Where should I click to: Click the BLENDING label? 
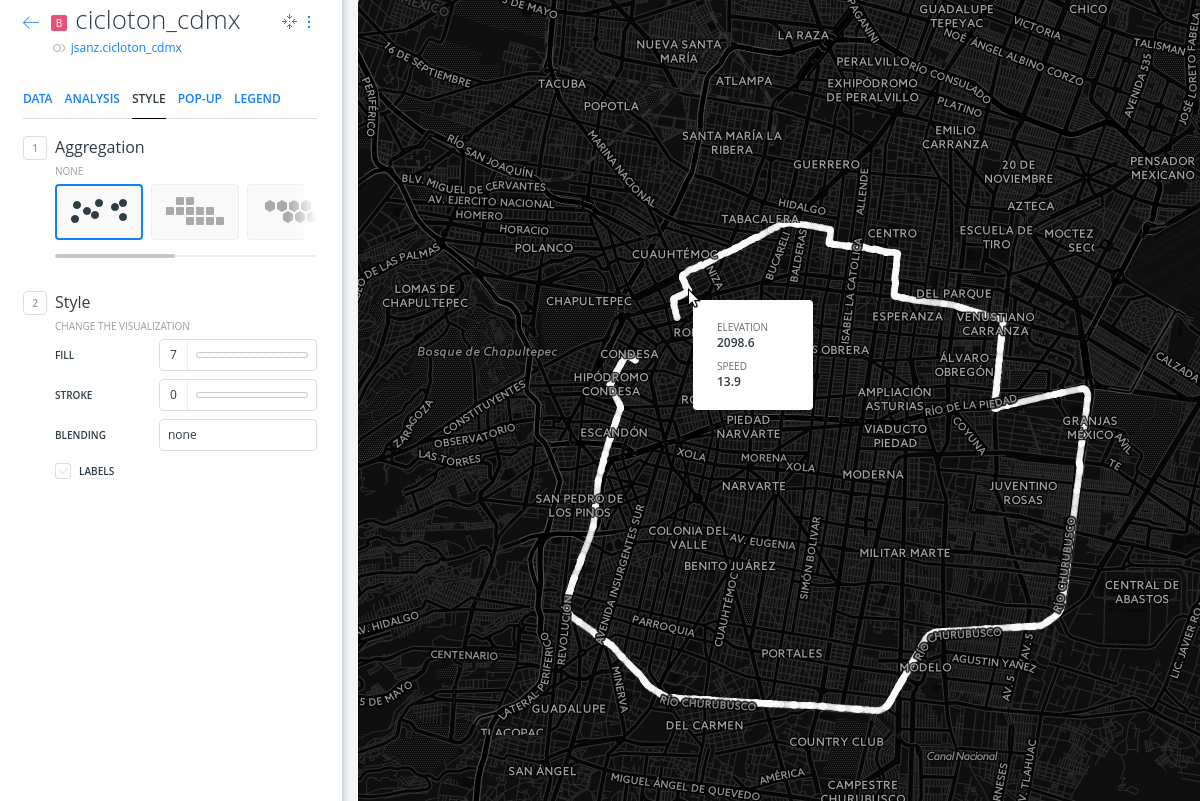tap(80, 435)
